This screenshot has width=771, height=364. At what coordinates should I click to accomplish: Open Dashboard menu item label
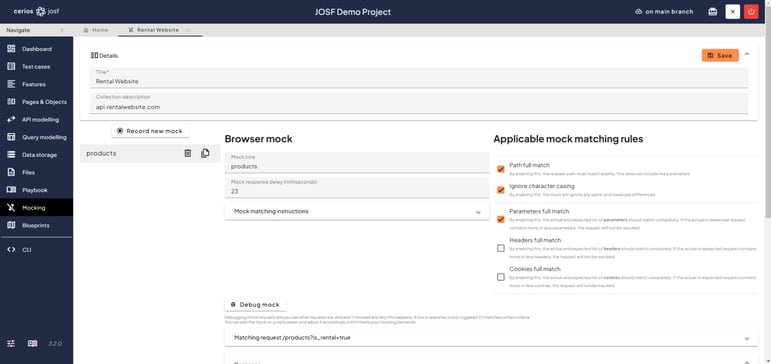37,49
